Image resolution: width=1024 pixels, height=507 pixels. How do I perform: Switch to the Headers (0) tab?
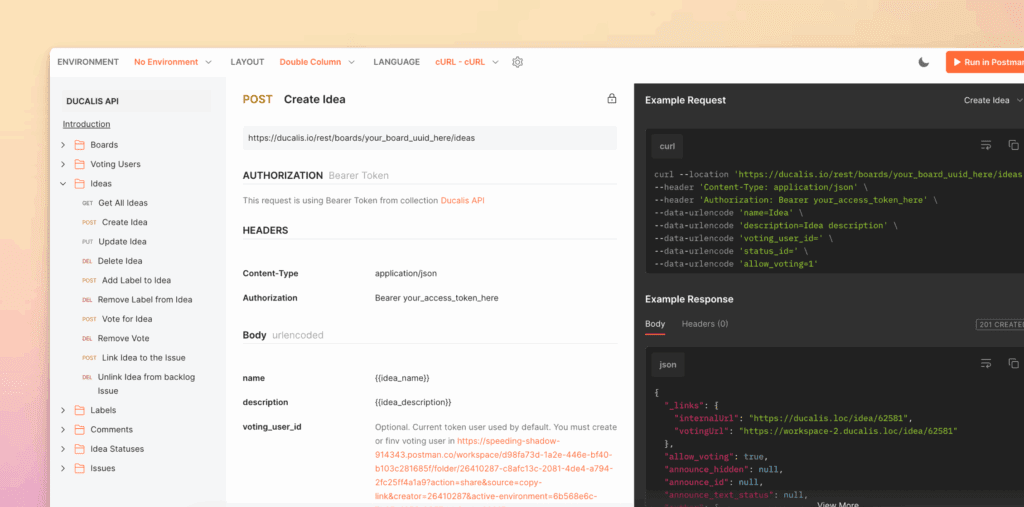[x=704, y=324]
